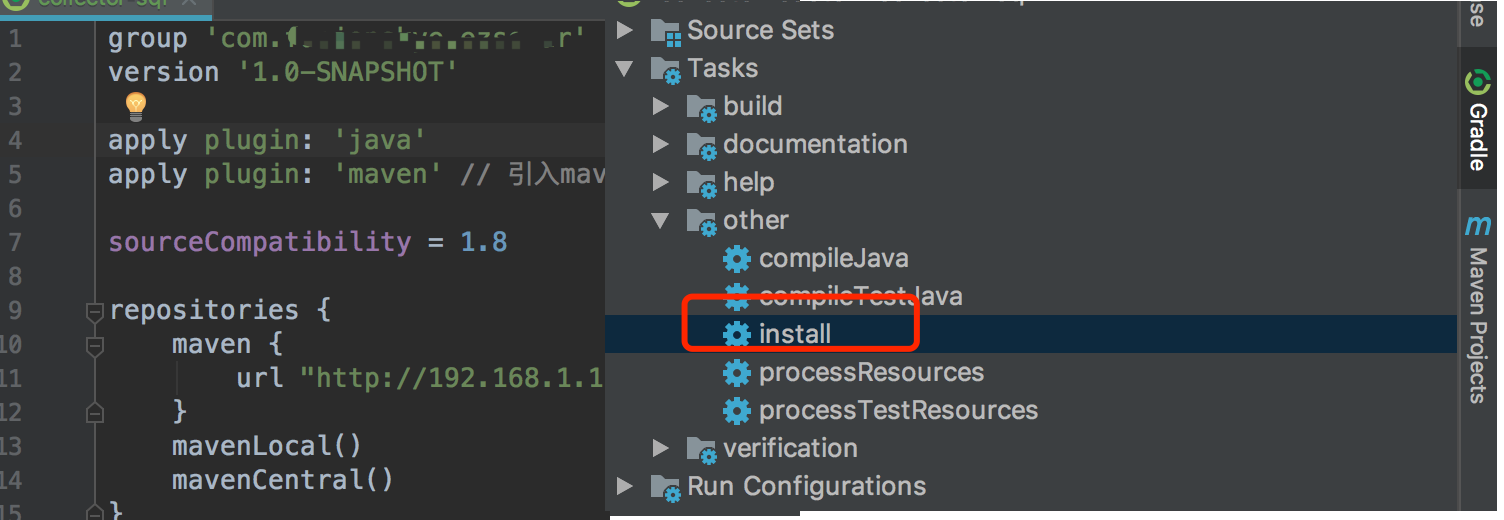Click the lightbulb quick-fix icon in editor

[x=135, y=106]
